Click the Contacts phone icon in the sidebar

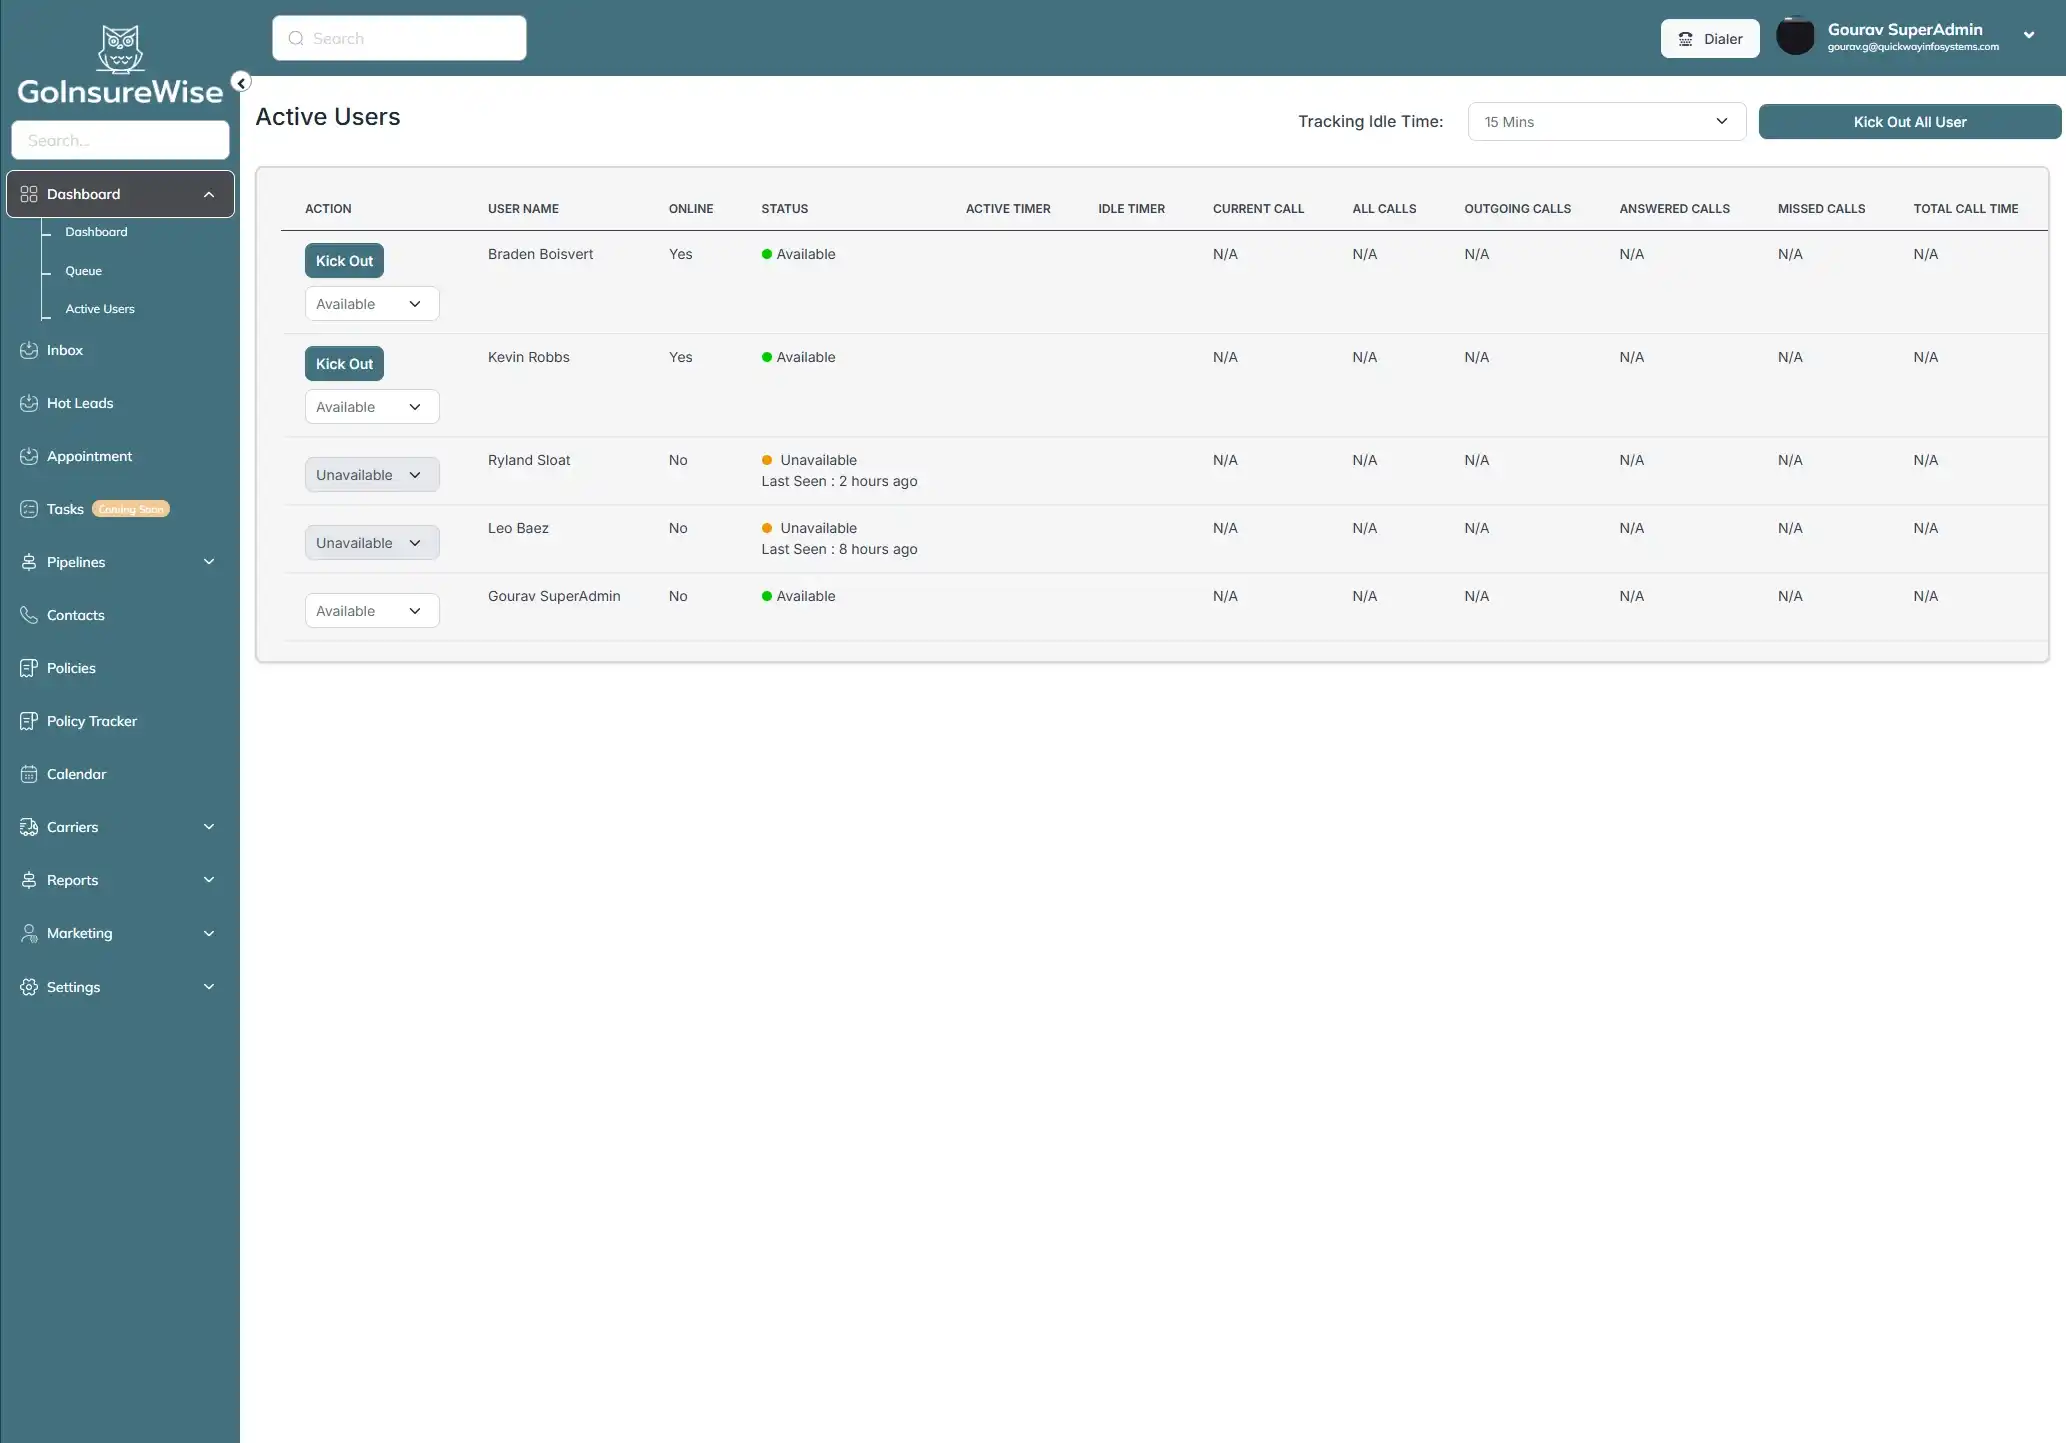29,615
